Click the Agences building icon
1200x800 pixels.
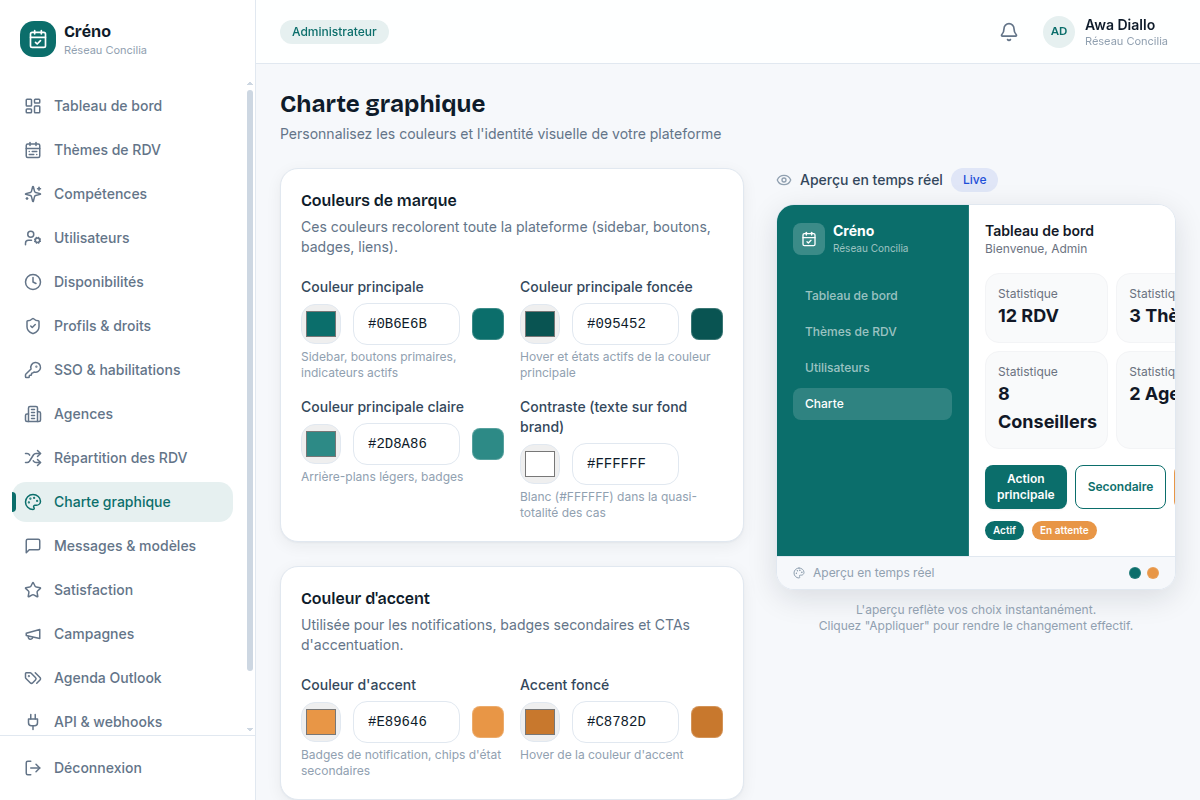[x=33, y=414]
